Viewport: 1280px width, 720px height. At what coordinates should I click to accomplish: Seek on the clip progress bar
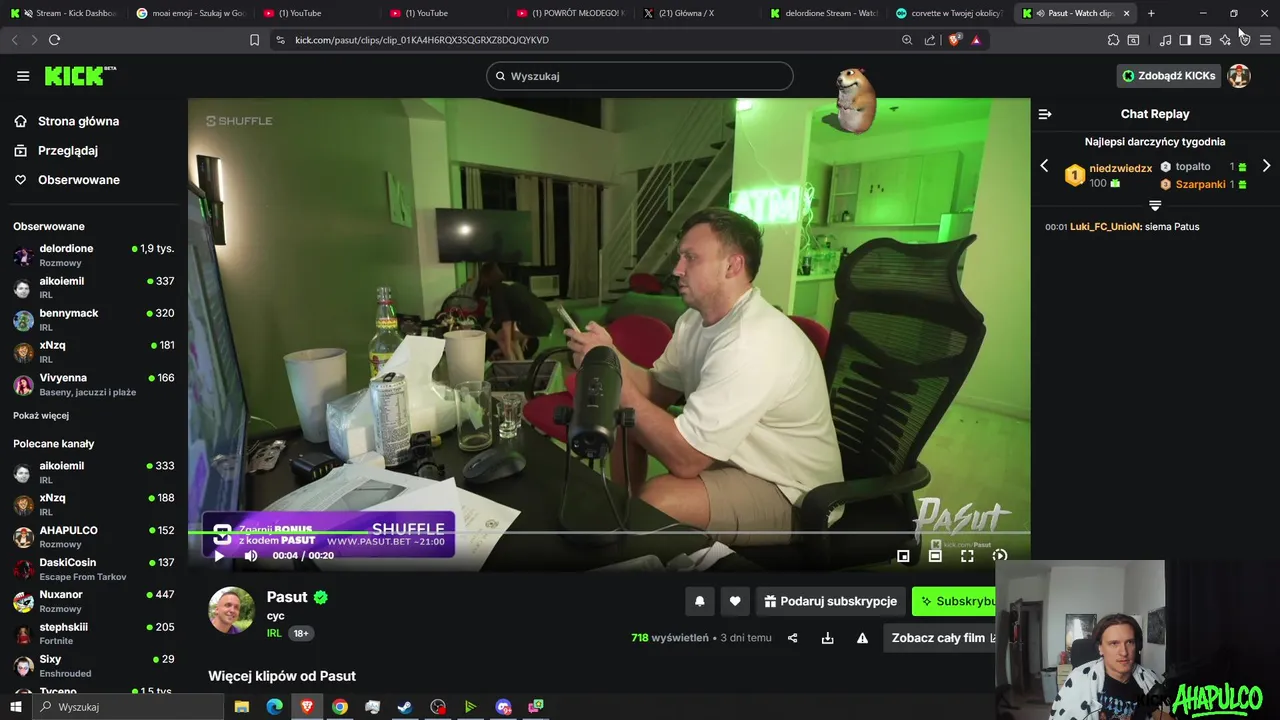(609, 533)
